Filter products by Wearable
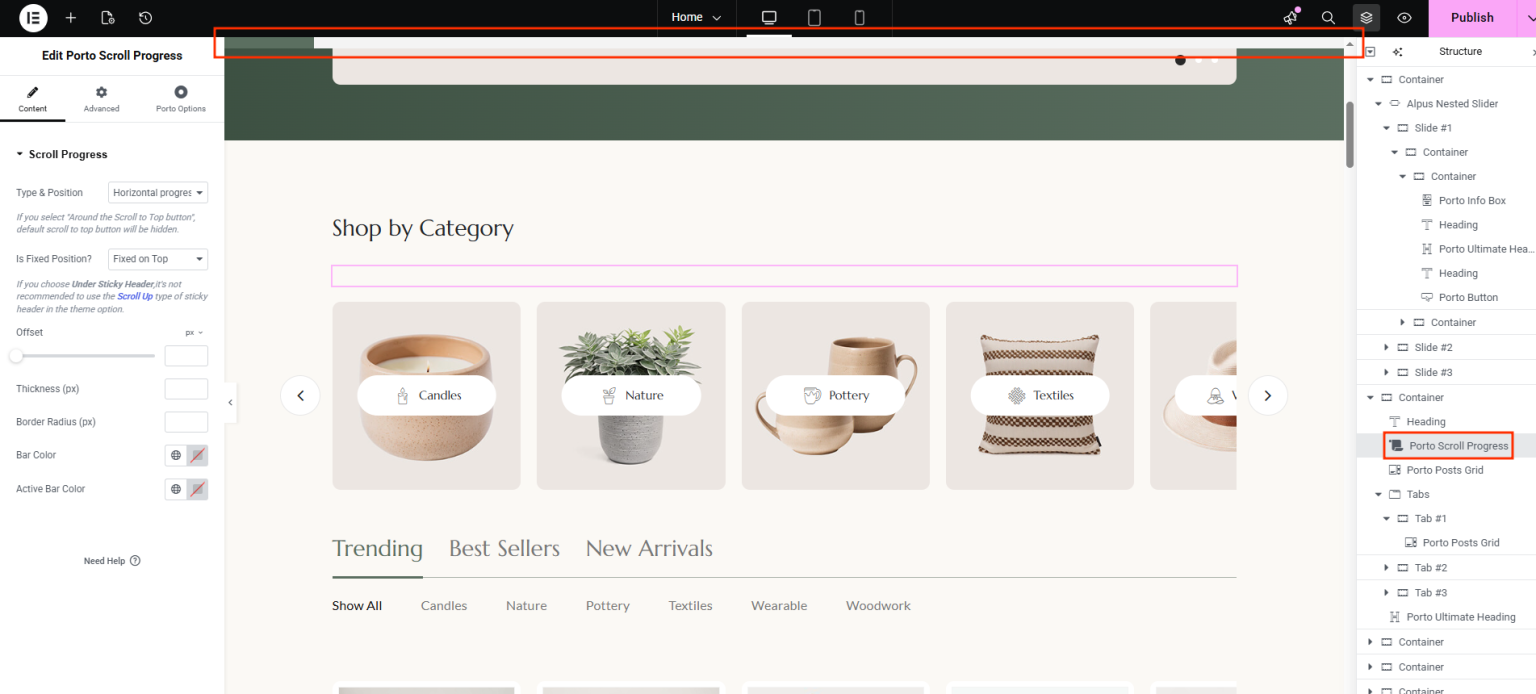 (779, 606)
